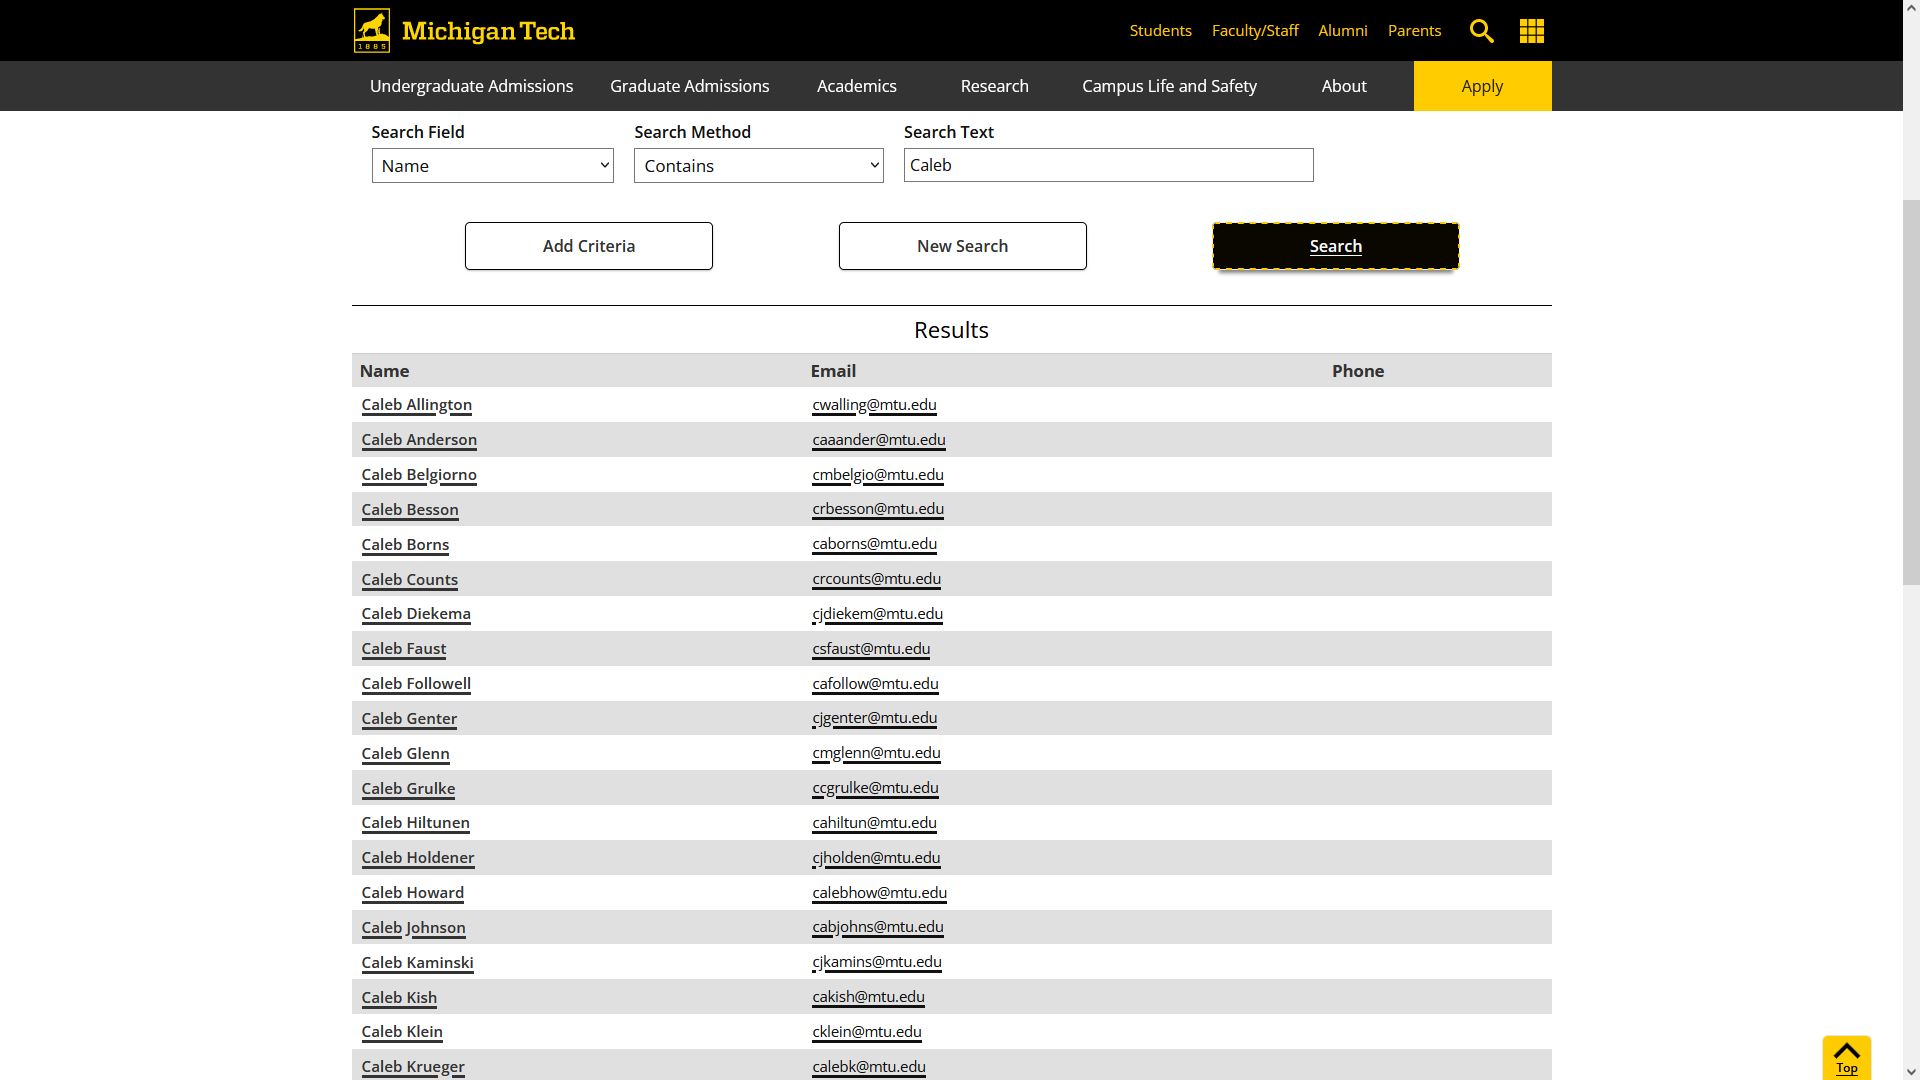The width and height of the screenshot is (1920, 1080).
Task: Email cwalling@mtu.edu
Action: 874,405
